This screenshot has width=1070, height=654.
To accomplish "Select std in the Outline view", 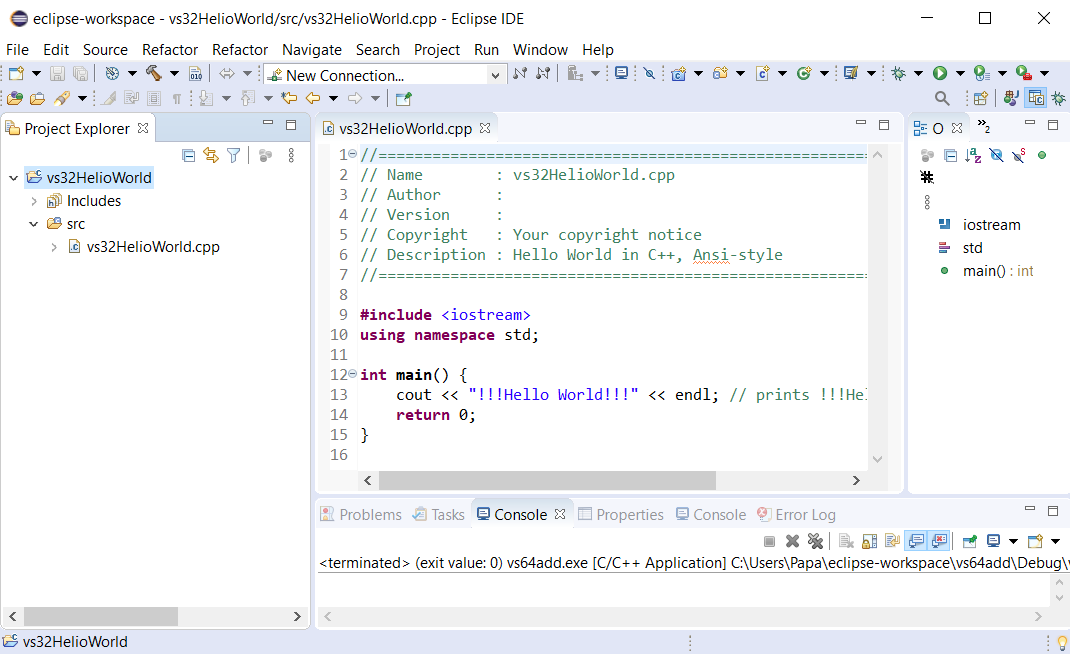I will point(961,248).
